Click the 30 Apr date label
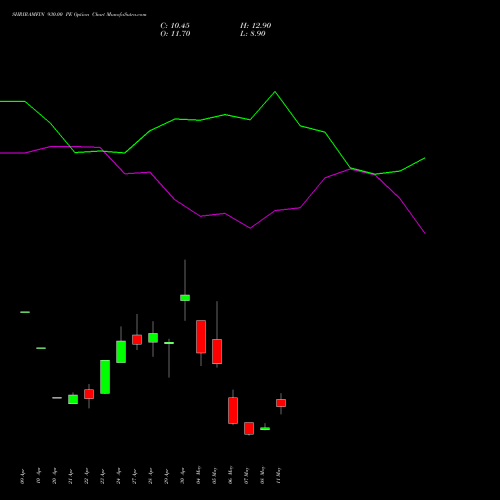The height and width of the screenshot is (500, 500). (182, 476)
